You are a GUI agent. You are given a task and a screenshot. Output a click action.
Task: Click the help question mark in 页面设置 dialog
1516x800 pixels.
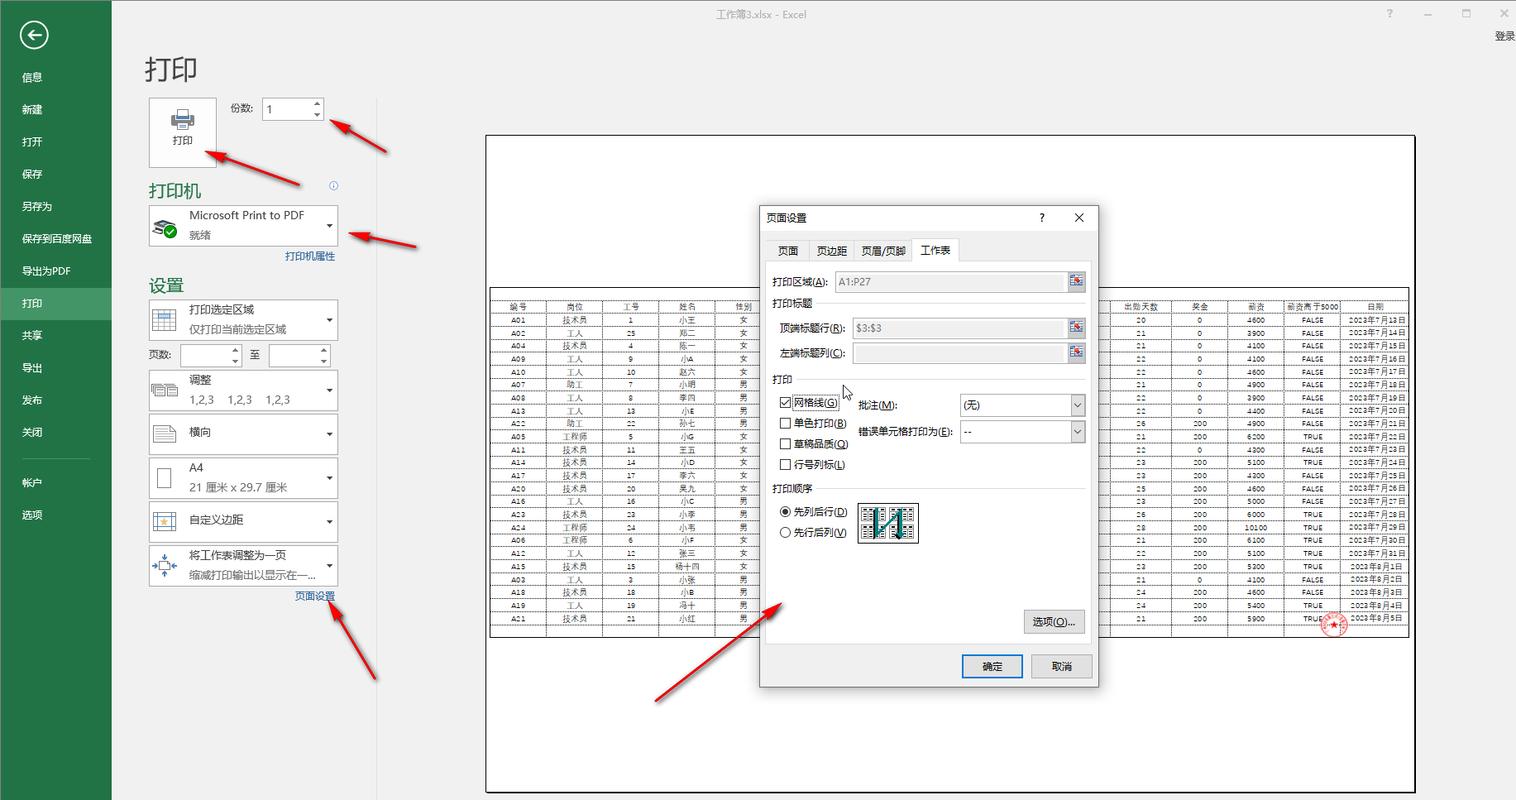coord(1042,218)
